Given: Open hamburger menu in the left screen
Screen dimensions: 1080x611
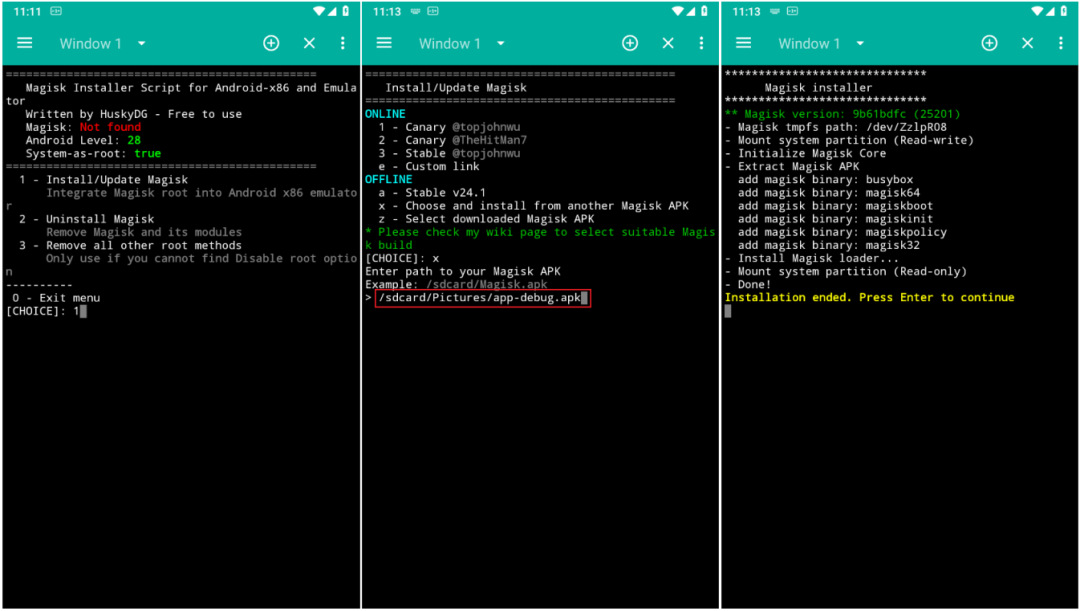Looking at the screenshot, I should (x=25, y=43).
